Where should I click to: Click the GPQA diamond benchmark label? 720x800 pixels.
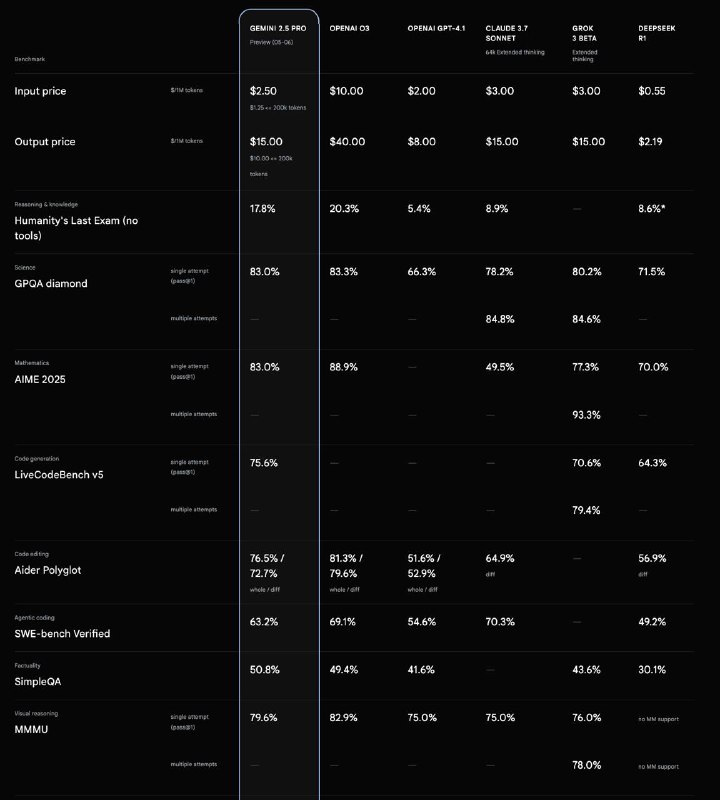(x=51, y=284)
